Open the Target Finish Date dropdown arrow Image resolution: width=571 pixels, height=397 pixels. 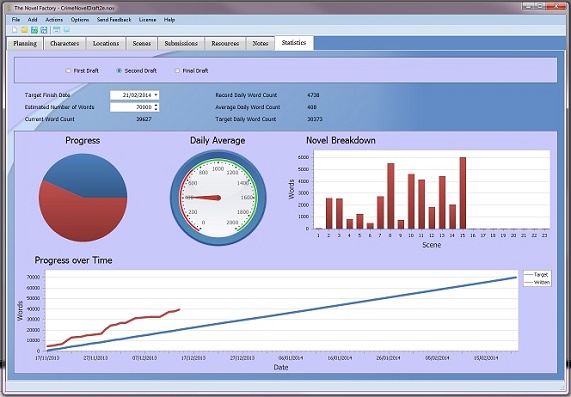pyautogui.click(x=156, y=95)
